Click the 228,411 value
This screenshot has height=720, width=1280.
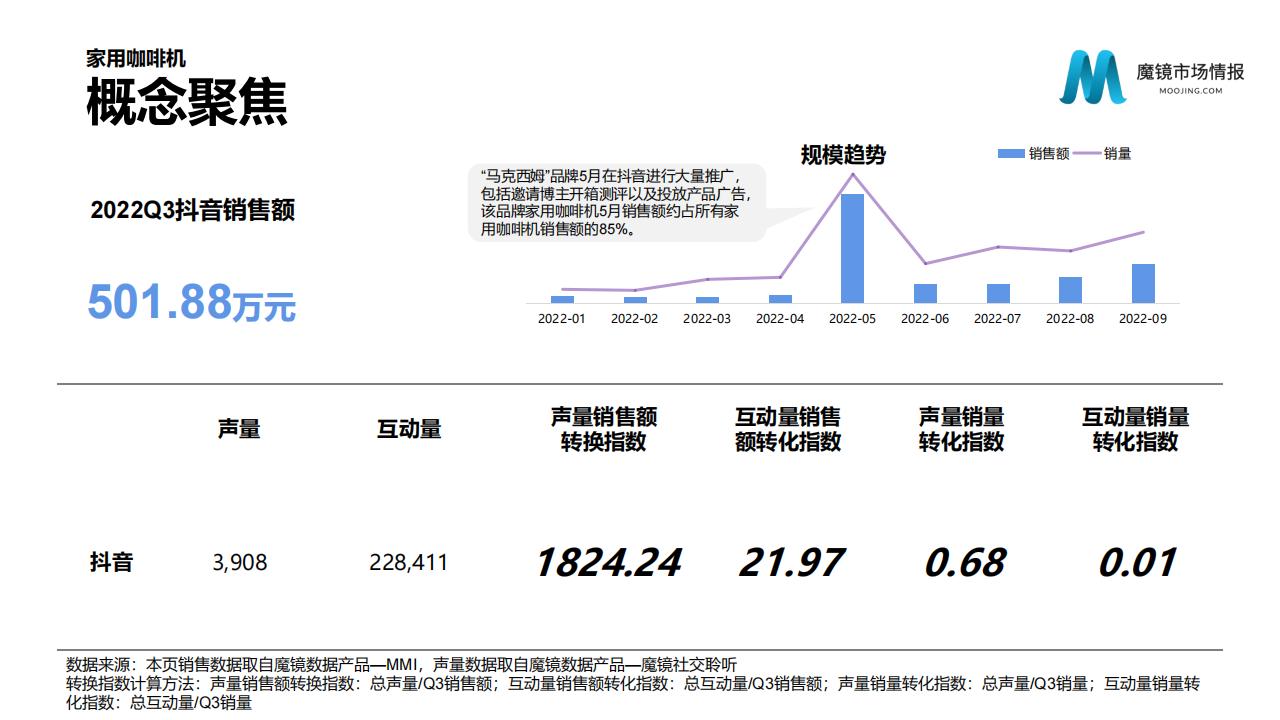pyautogui.click(x=409, y=563)
